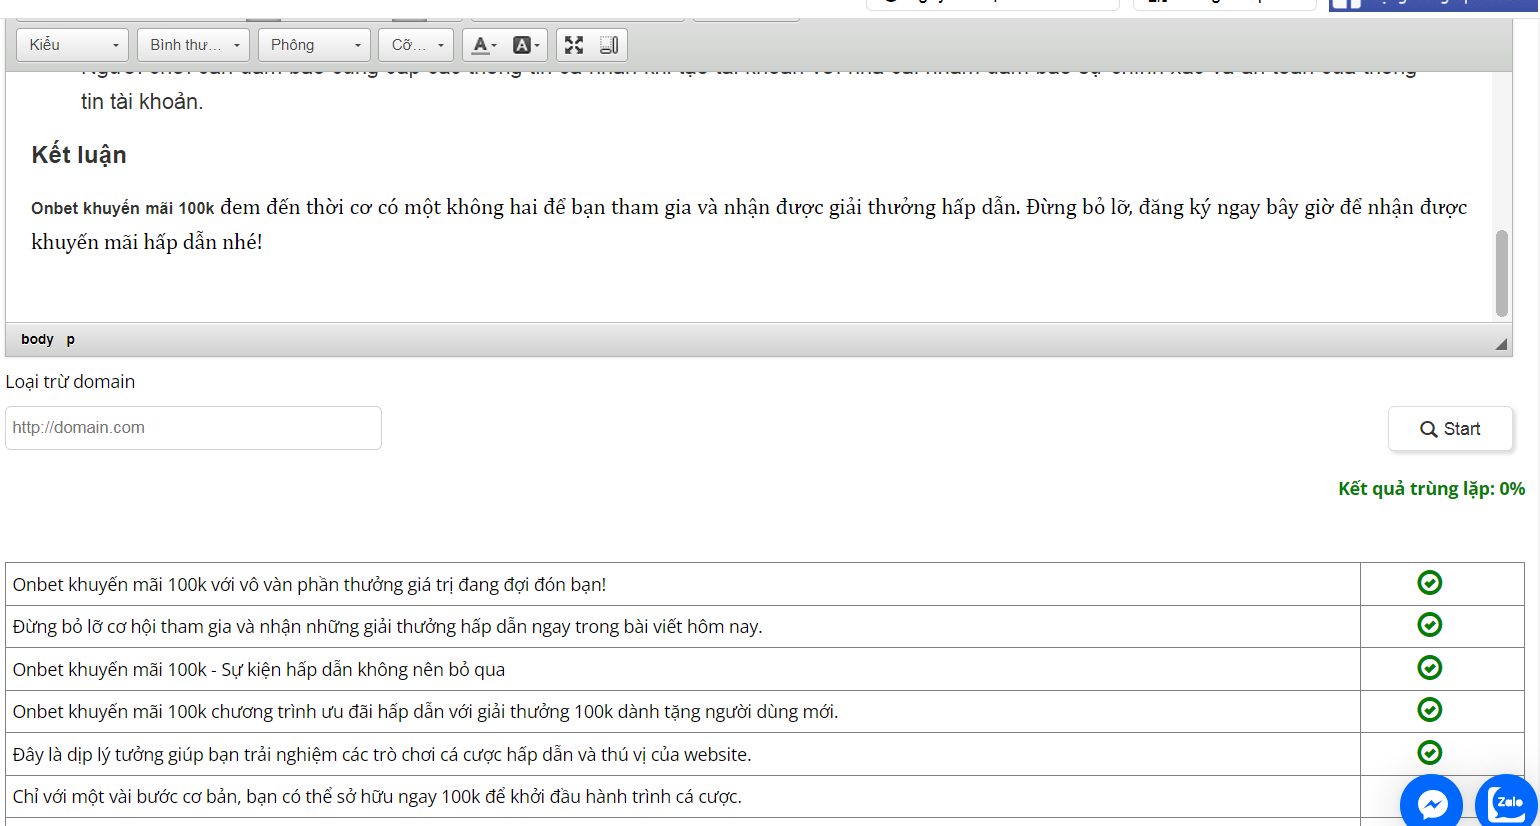Toggle show blocks in editor
This screenshot has height=826, width=1540.
point(609,45)
